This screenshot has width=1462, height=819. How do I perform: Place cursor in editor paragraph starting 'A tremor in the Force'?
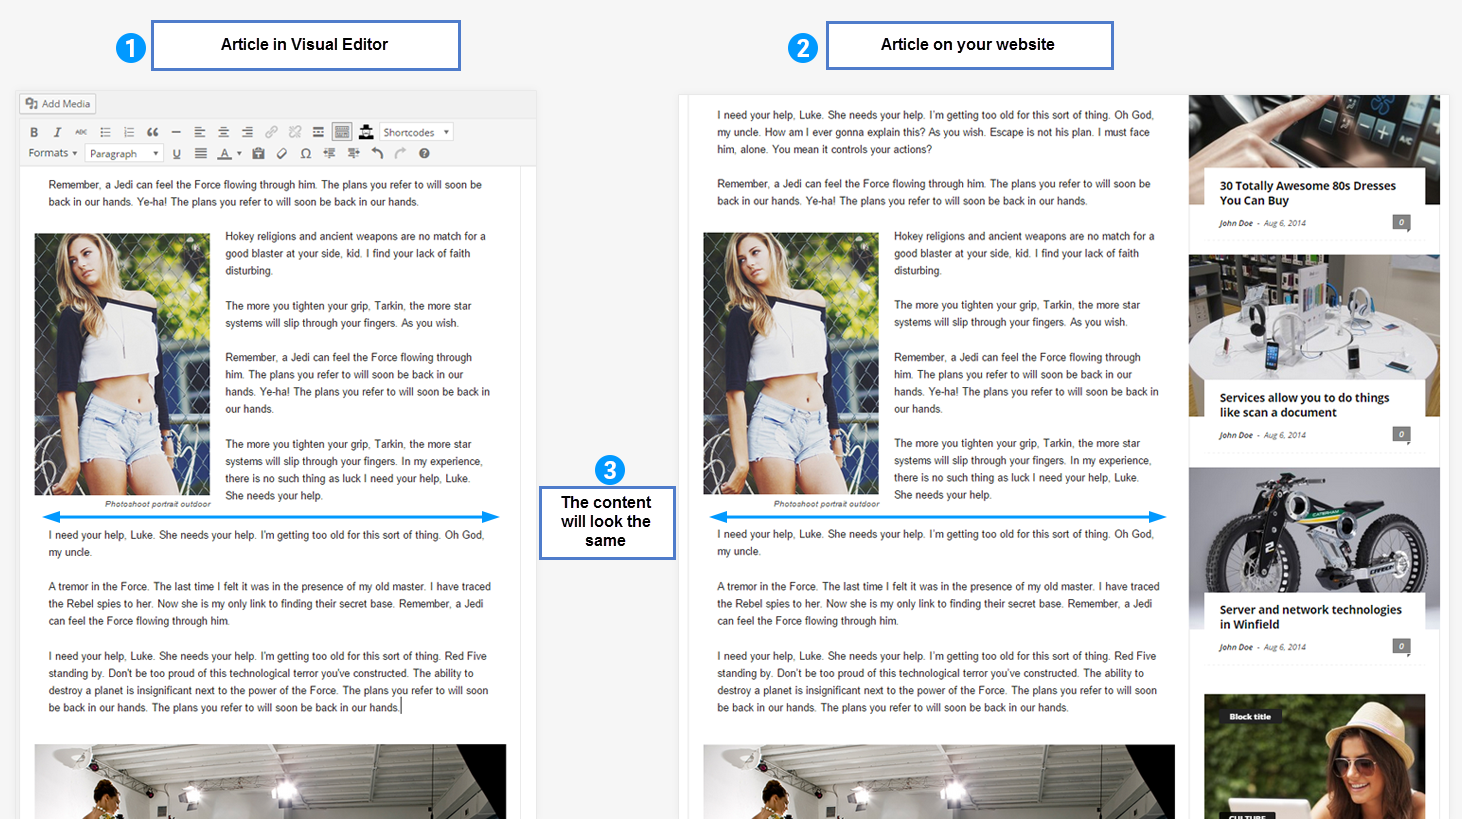[x=270, y=604]
